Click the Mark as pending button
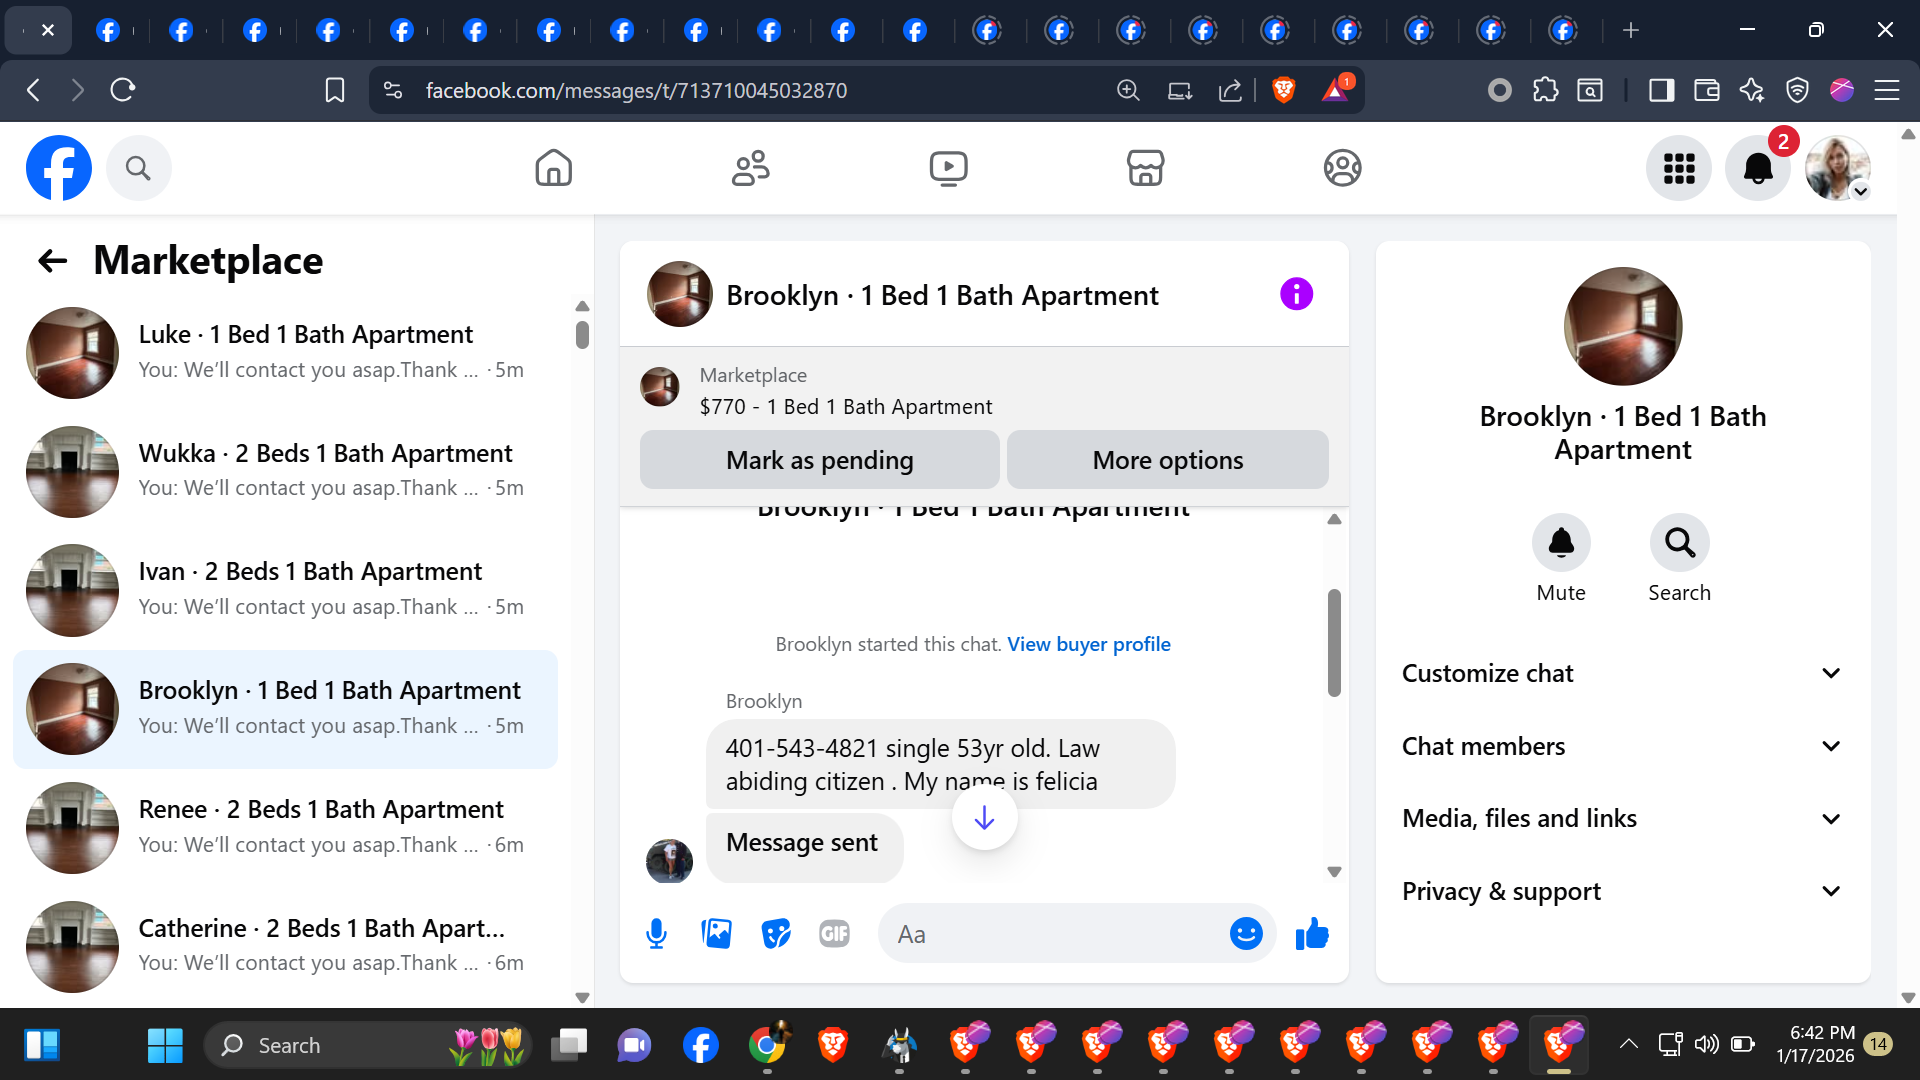 point(819,460)
